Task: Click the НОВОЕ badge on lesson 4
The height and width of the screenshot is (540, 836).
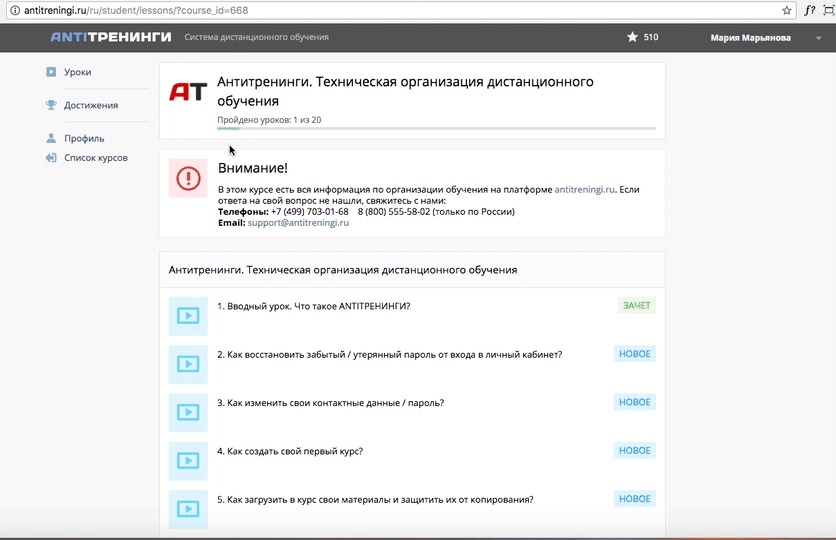Action: coord(634,450)
